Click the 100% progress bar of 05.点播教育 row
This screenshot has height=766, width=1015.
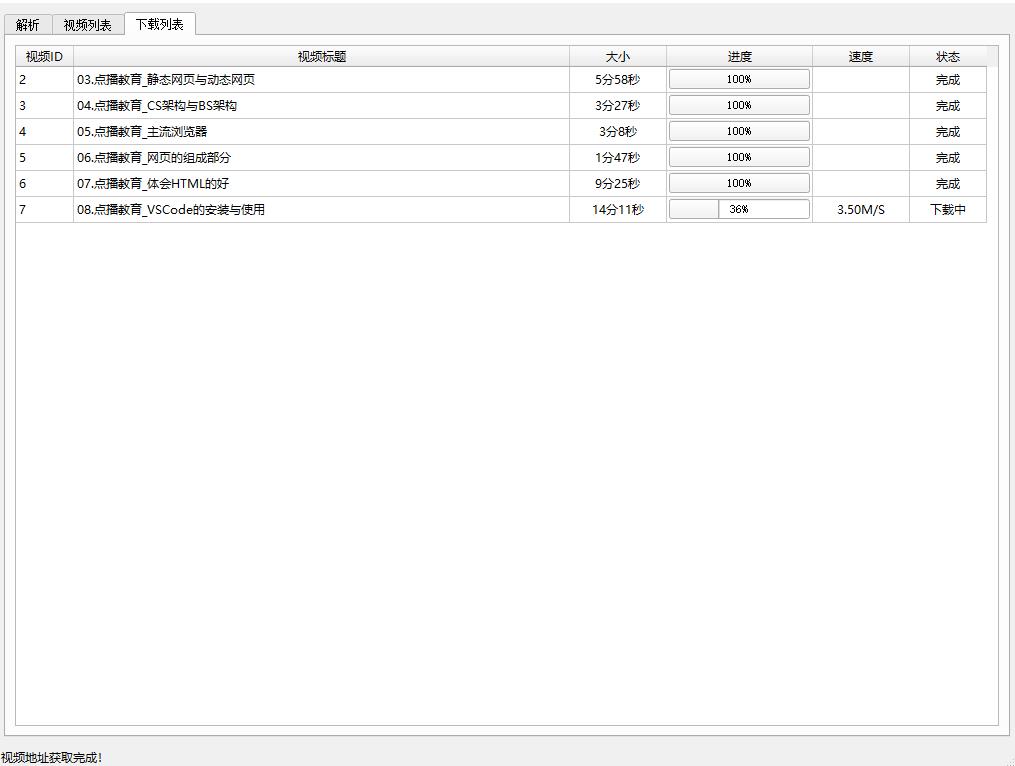tap(739, 131)
